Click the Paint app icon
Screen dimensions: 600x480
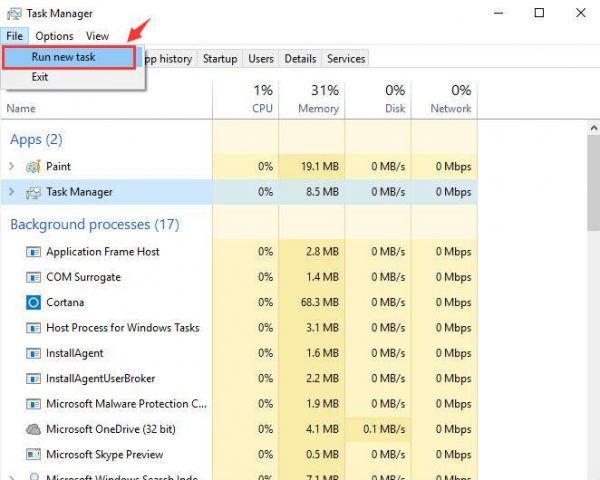[x=33, y=167]
